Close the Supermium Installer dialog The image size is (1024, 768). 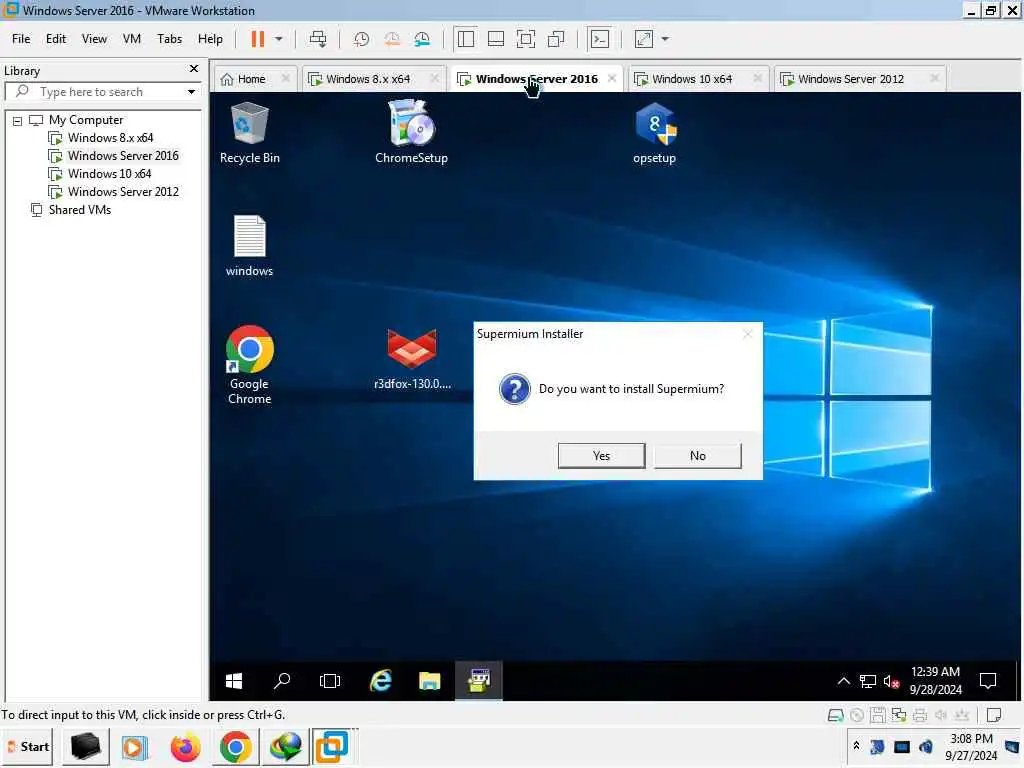click(x=748, y=334)
